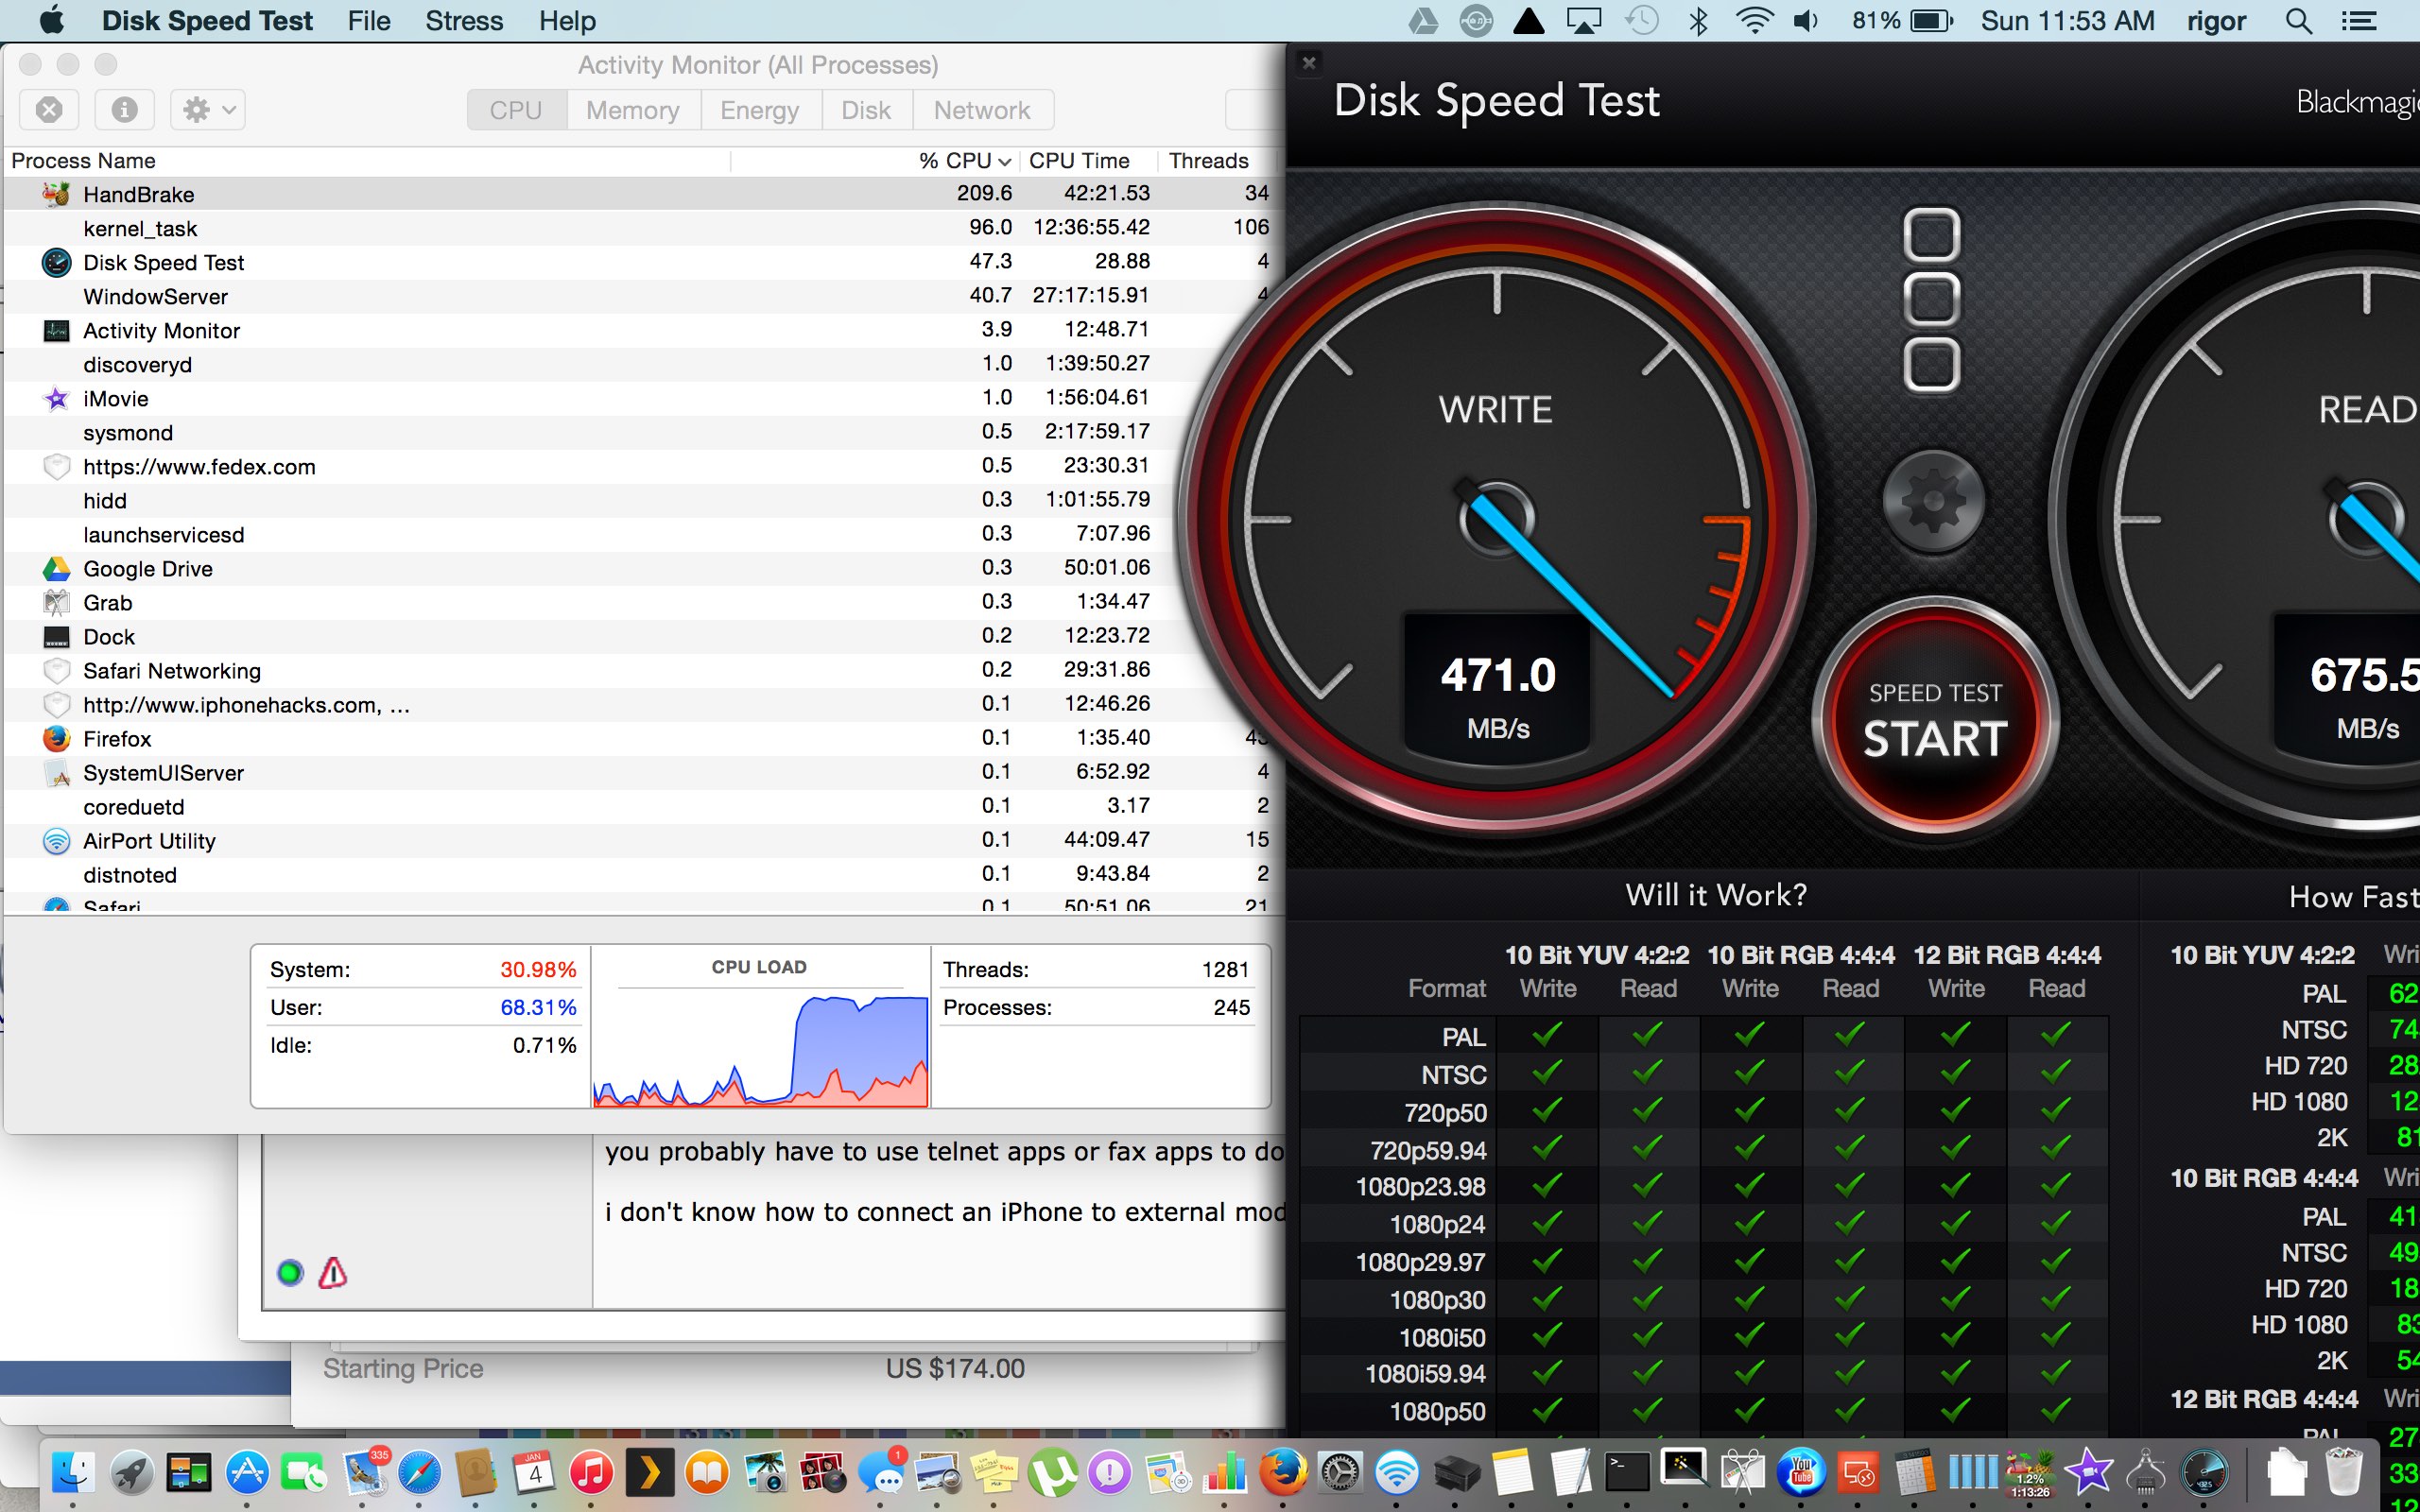Switch to the Energy tab
Screen dimensions: 2420x1512
tap(759, 110)
